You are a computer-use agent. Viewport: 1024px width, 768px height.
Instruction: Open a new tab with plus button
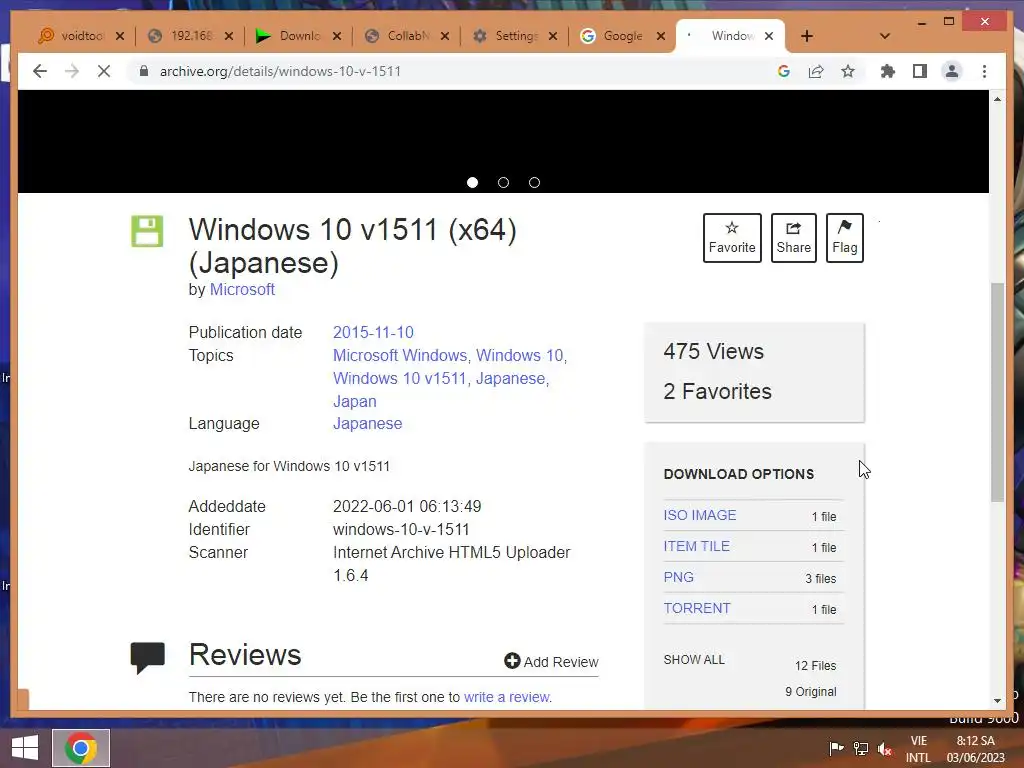click(x=807, y=36)
